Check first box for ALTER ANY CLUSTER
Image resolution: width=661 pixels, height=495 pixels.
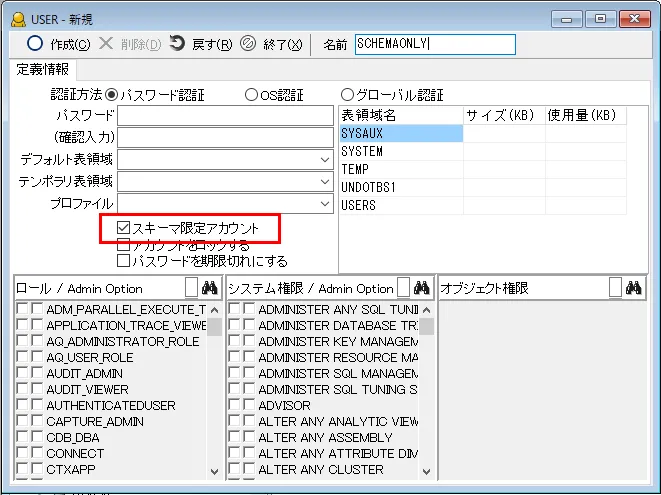click(234, 468)
